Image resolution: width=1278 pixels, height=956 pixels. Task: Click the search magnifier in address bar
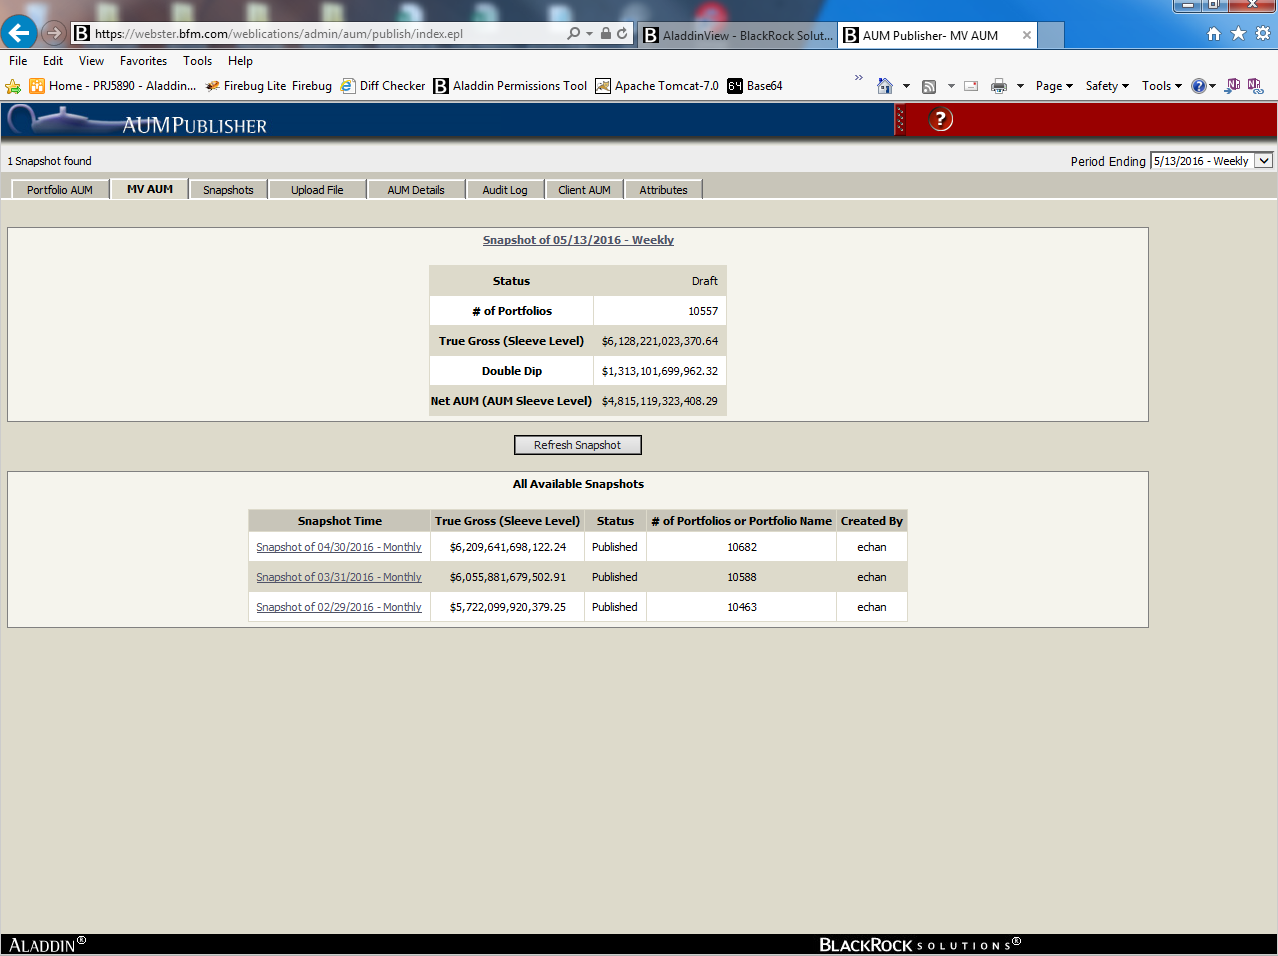pos(573,34)
